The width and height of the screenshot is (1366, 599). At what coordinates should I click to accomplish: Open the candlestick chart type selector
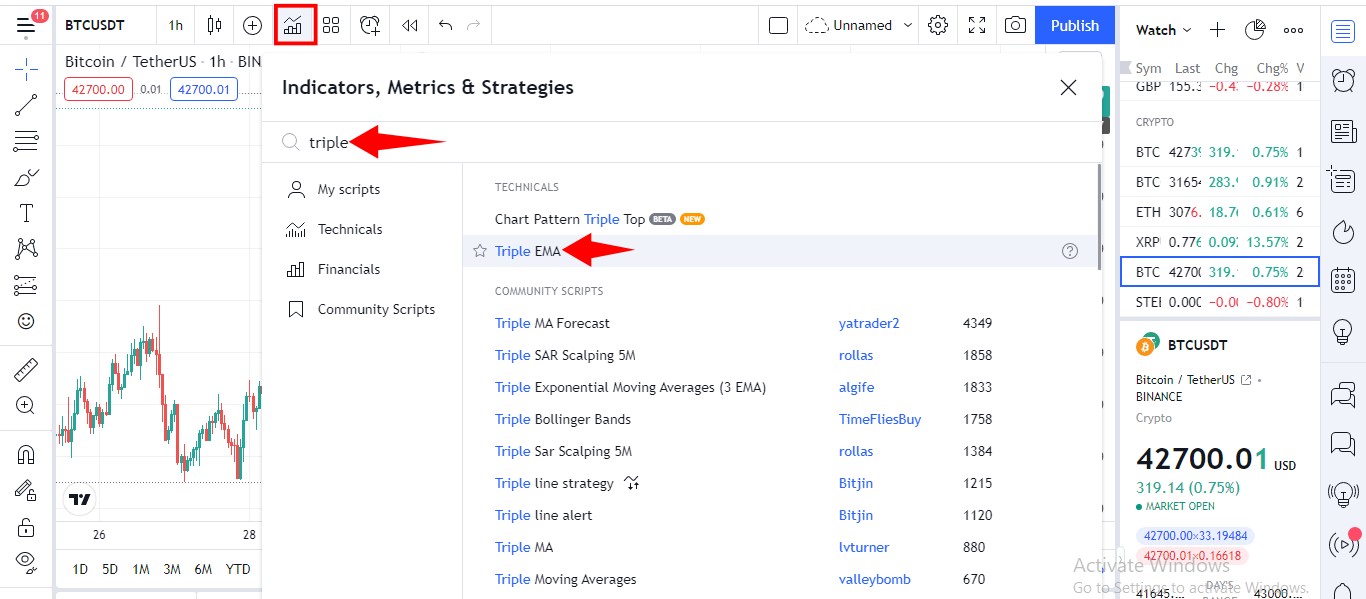tap(214, 25)
